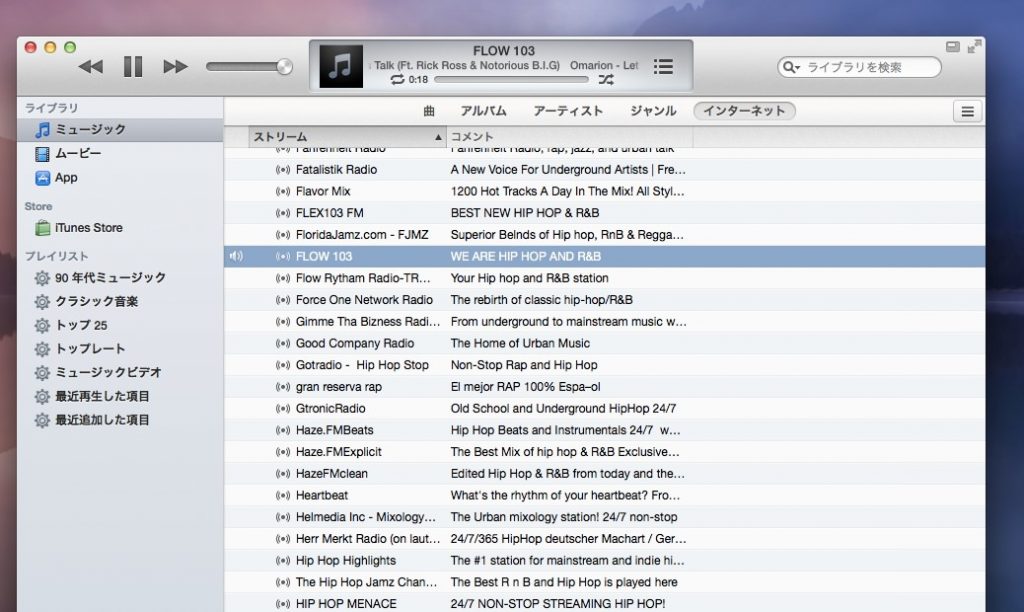Select the HazeFMclean stream name
This screenshot has width=1024, height=612.
pos(331,474)
